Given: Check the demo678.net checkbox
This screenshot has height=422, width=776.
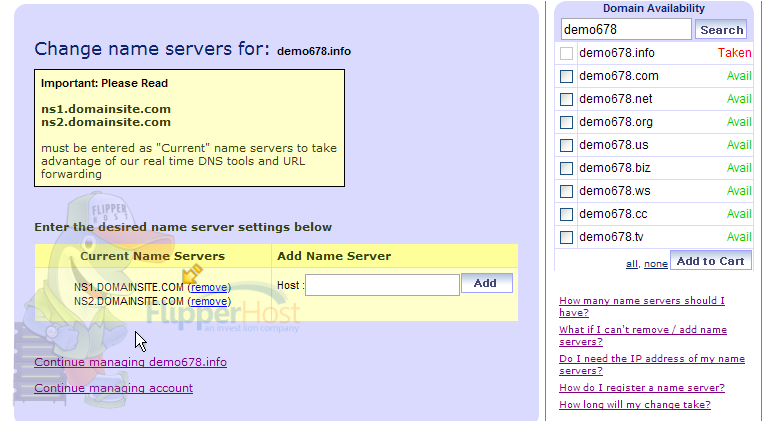Looking at the screenshot, I should (566, 99).
